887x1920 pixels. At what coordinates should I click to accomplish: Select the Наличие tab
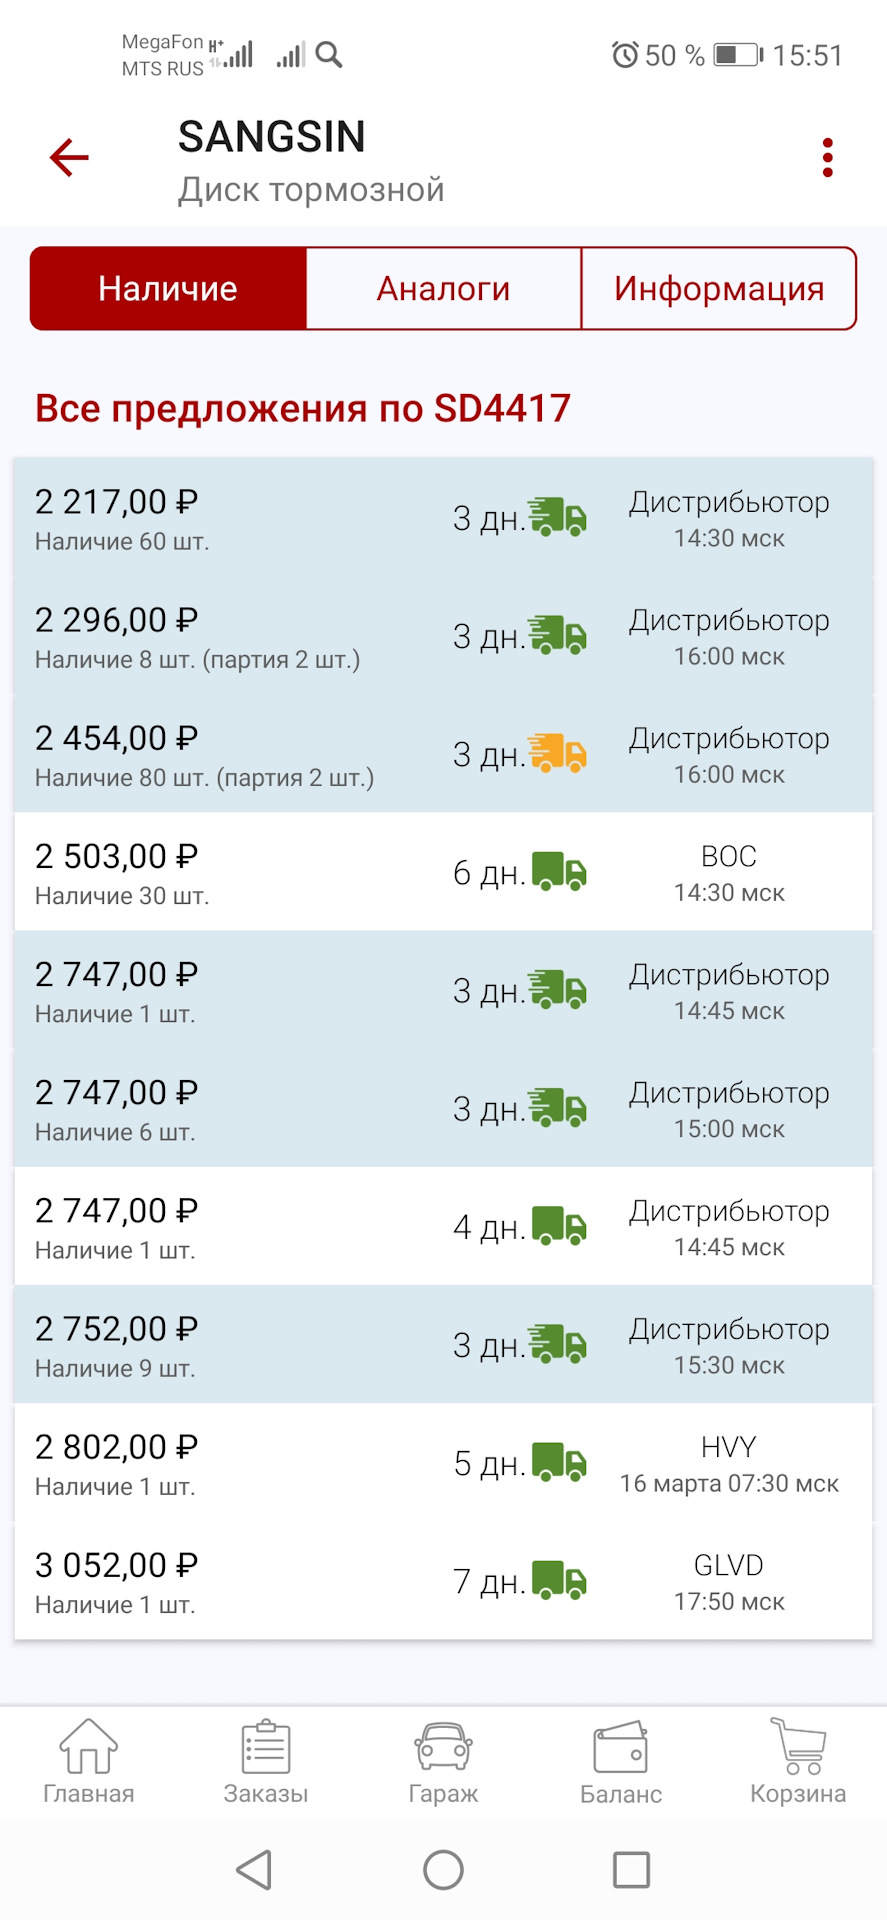point(168,289)
